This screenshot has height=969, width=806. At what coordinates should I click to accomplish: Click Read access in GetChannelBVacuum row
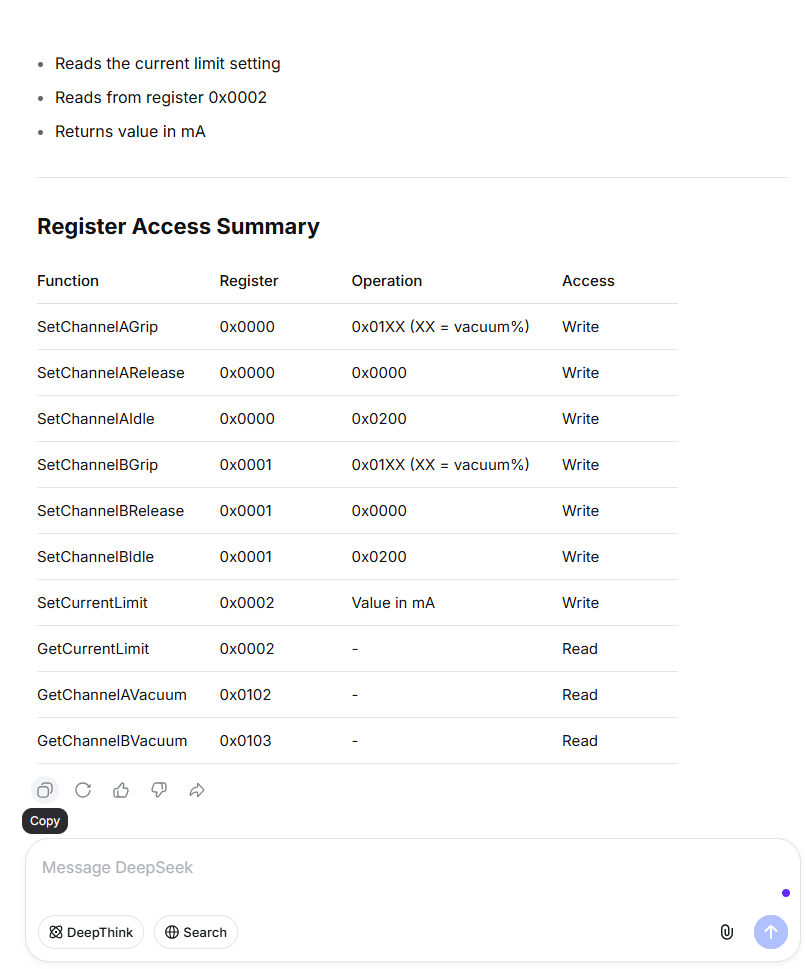[580, 740]
